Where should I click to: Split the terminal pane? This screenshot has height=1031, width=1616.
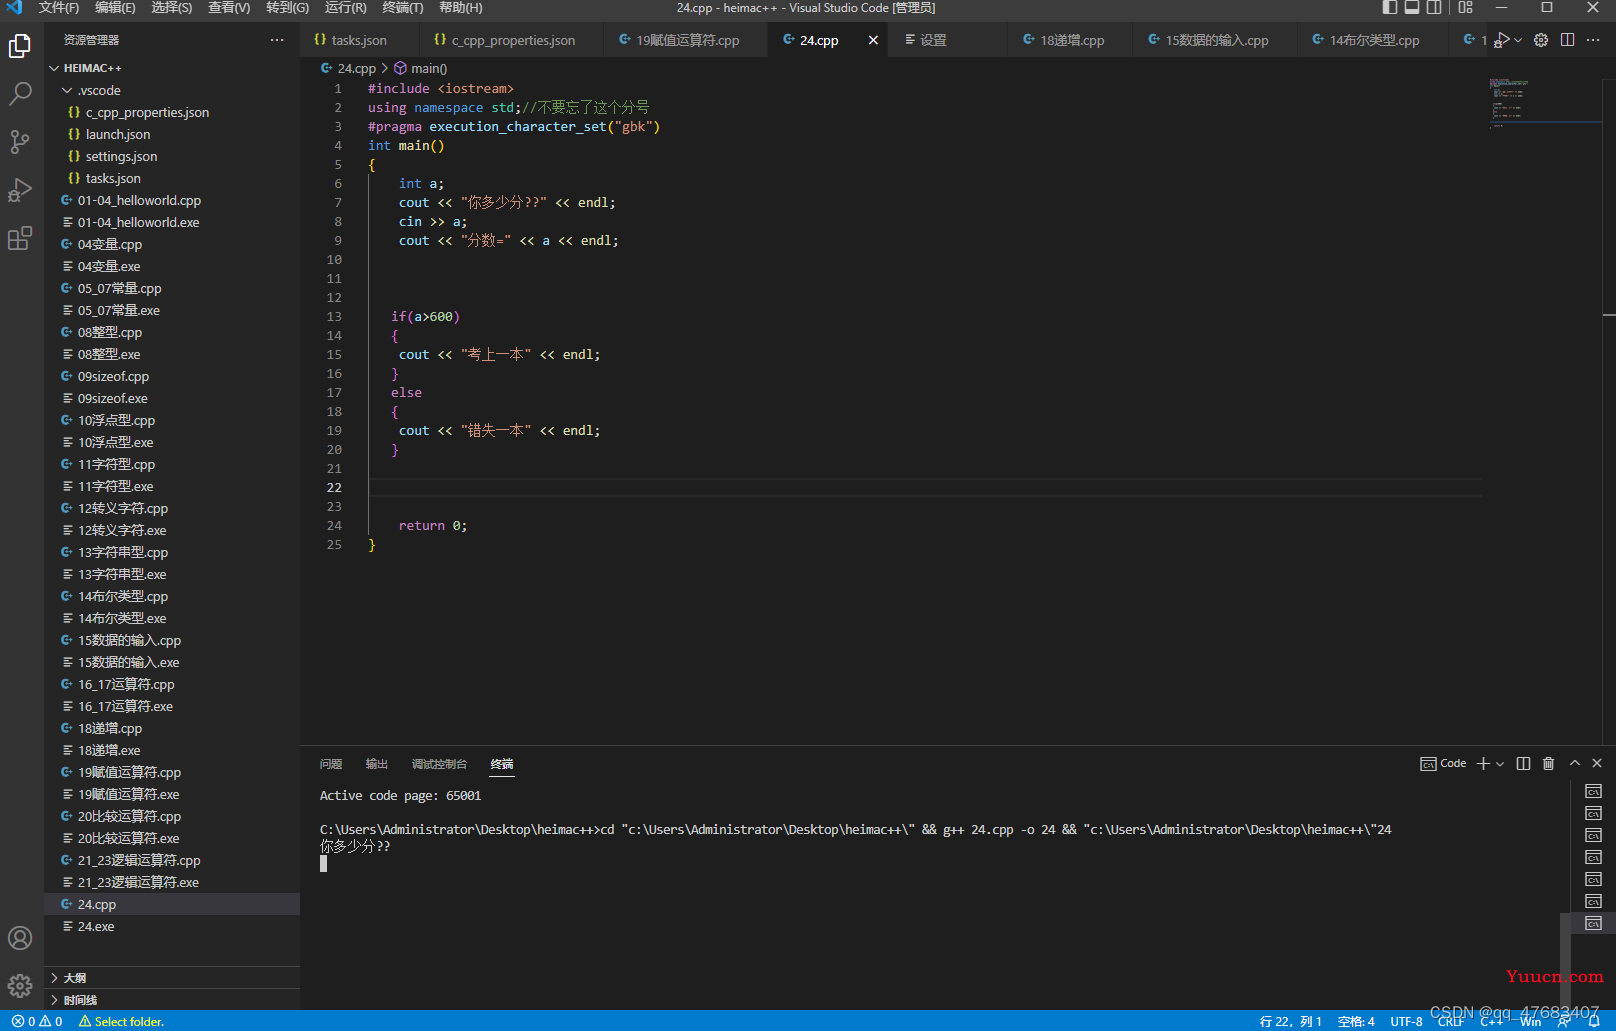pos(1523,763)
